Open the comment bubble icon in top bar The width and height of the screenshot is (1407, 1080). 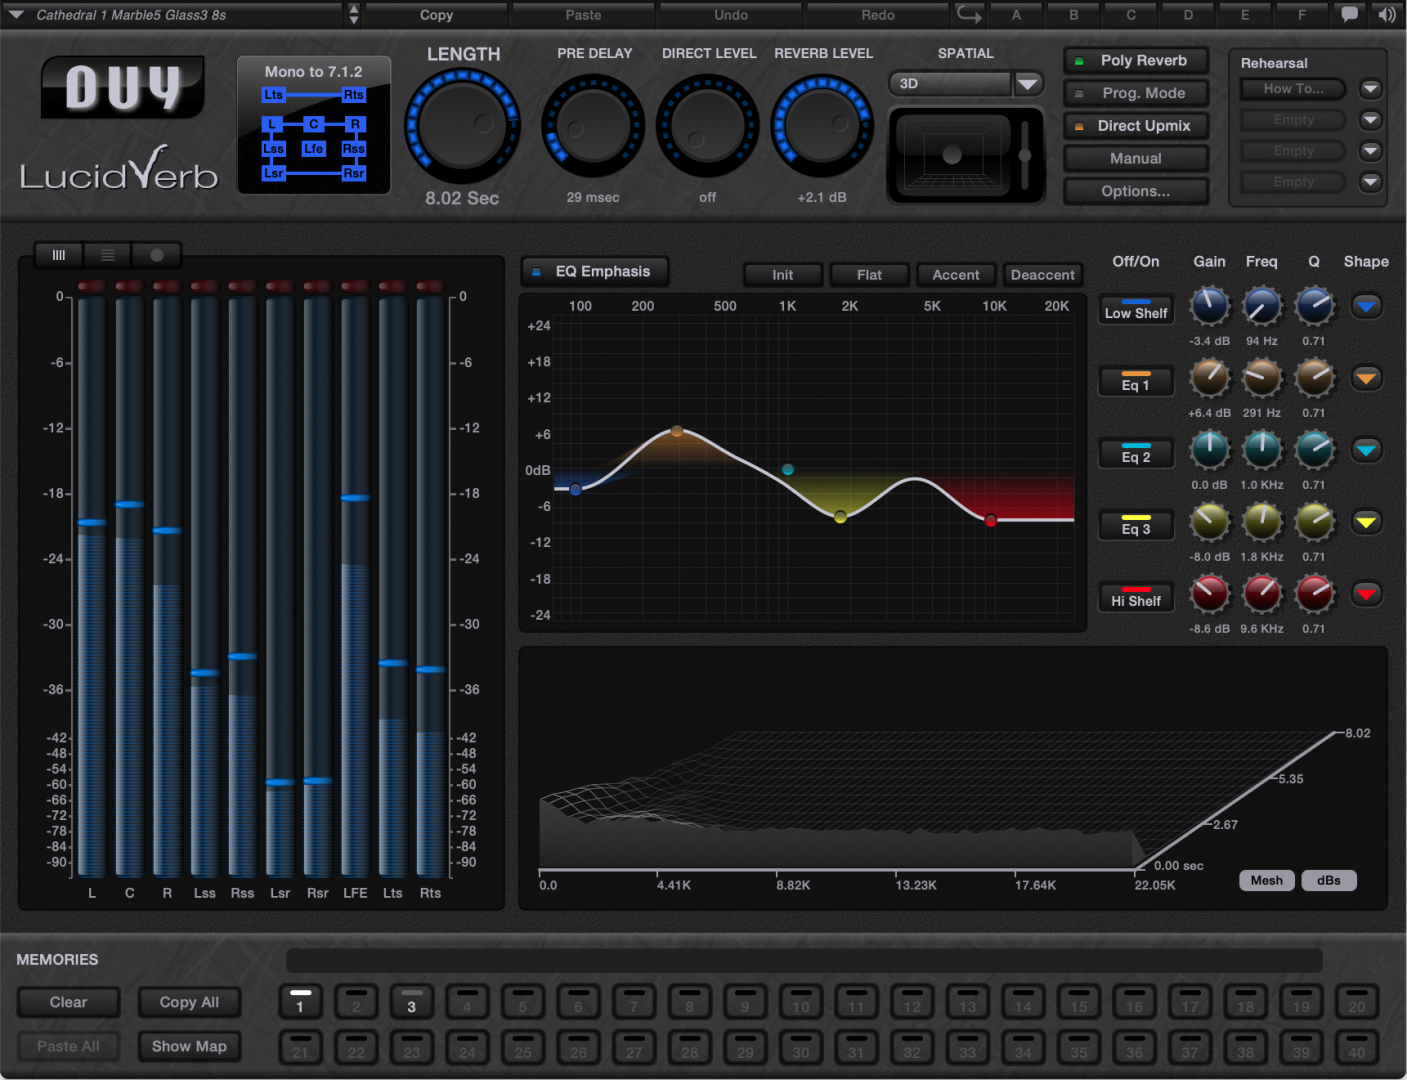point(1350,14)
